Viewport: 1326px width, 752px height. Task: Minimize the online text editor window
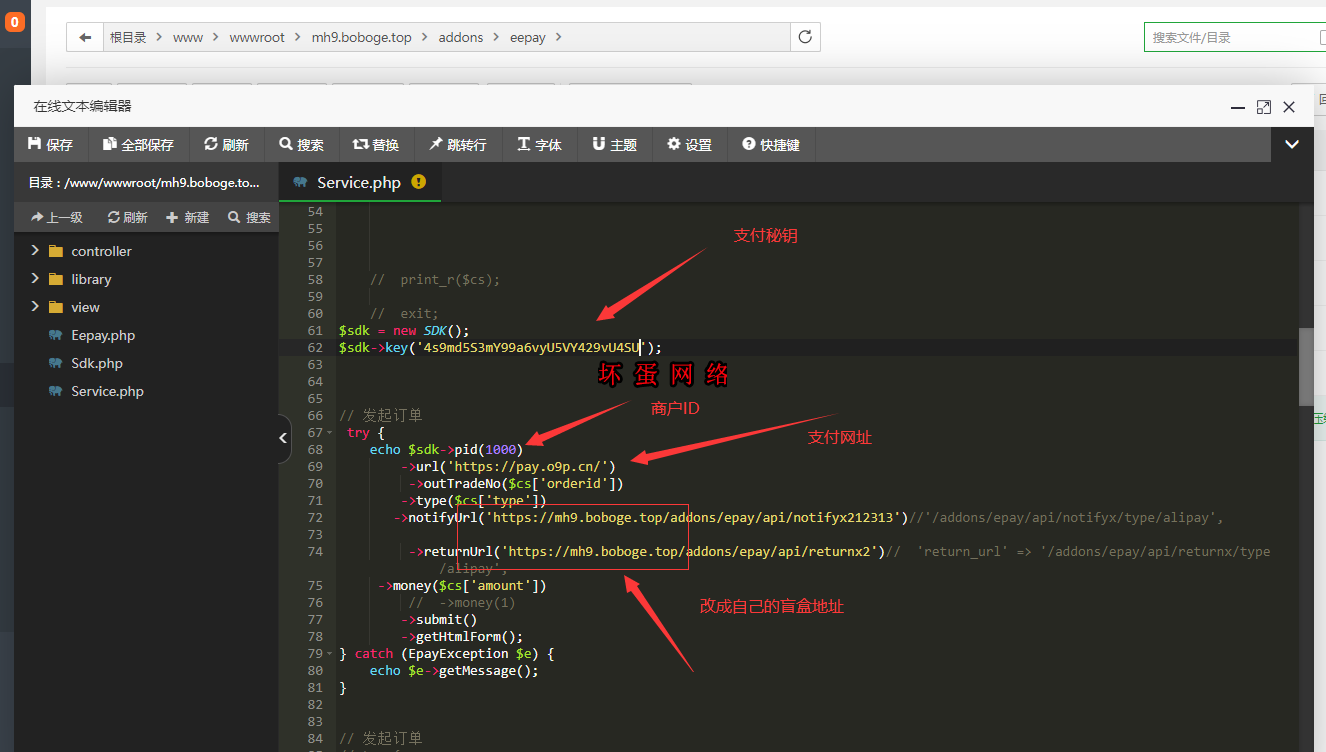(1238, 107)
